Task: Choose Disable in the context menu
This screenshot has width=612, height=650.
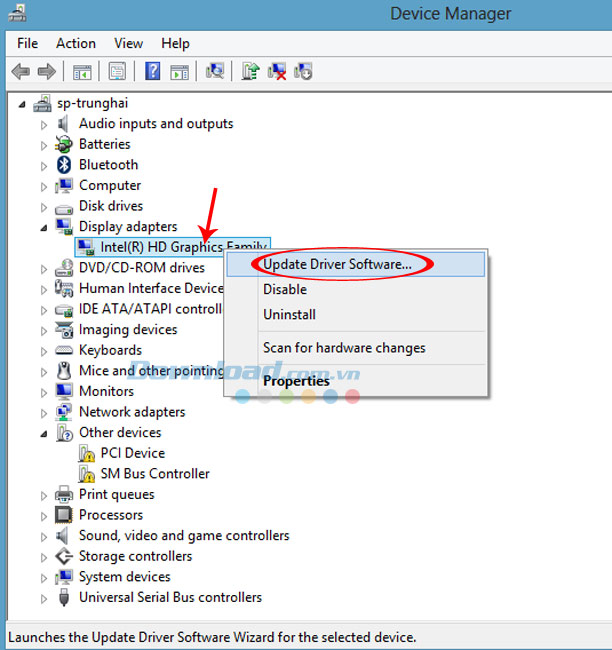Action: [x=356, y=289]
